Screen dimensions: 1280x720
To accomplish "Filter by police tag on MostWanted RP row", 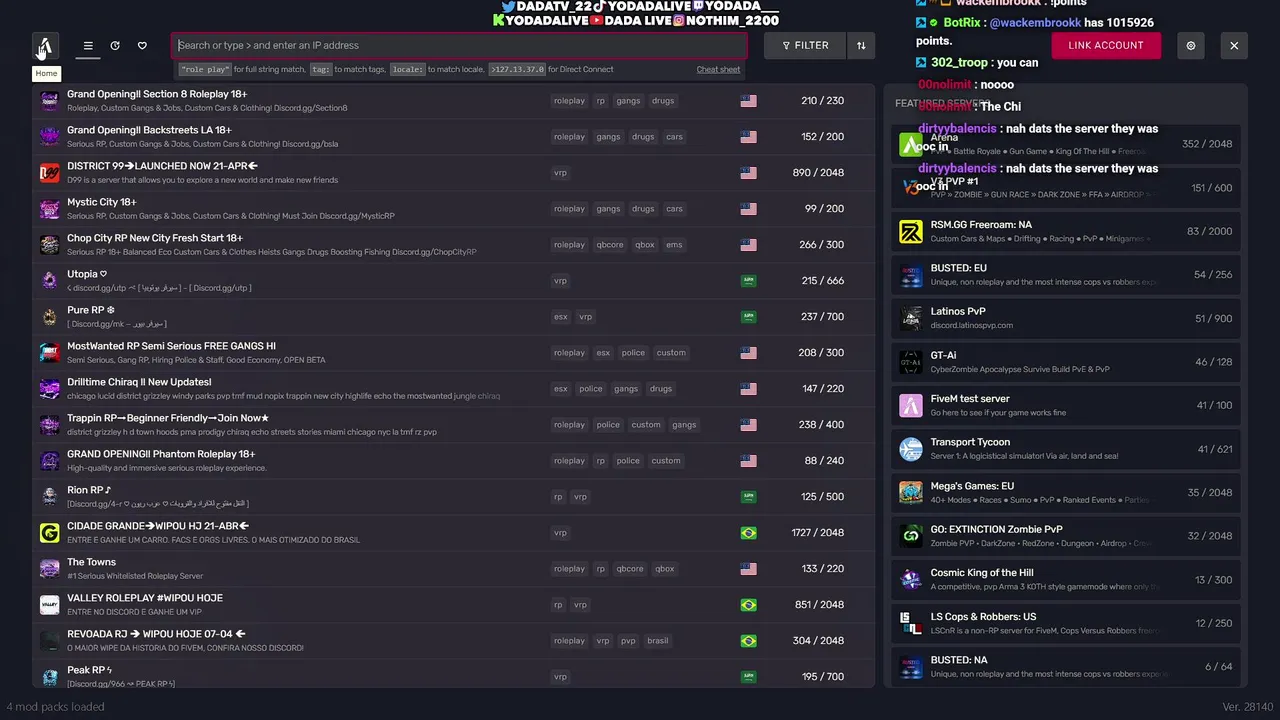I will [x=634, y=353].
